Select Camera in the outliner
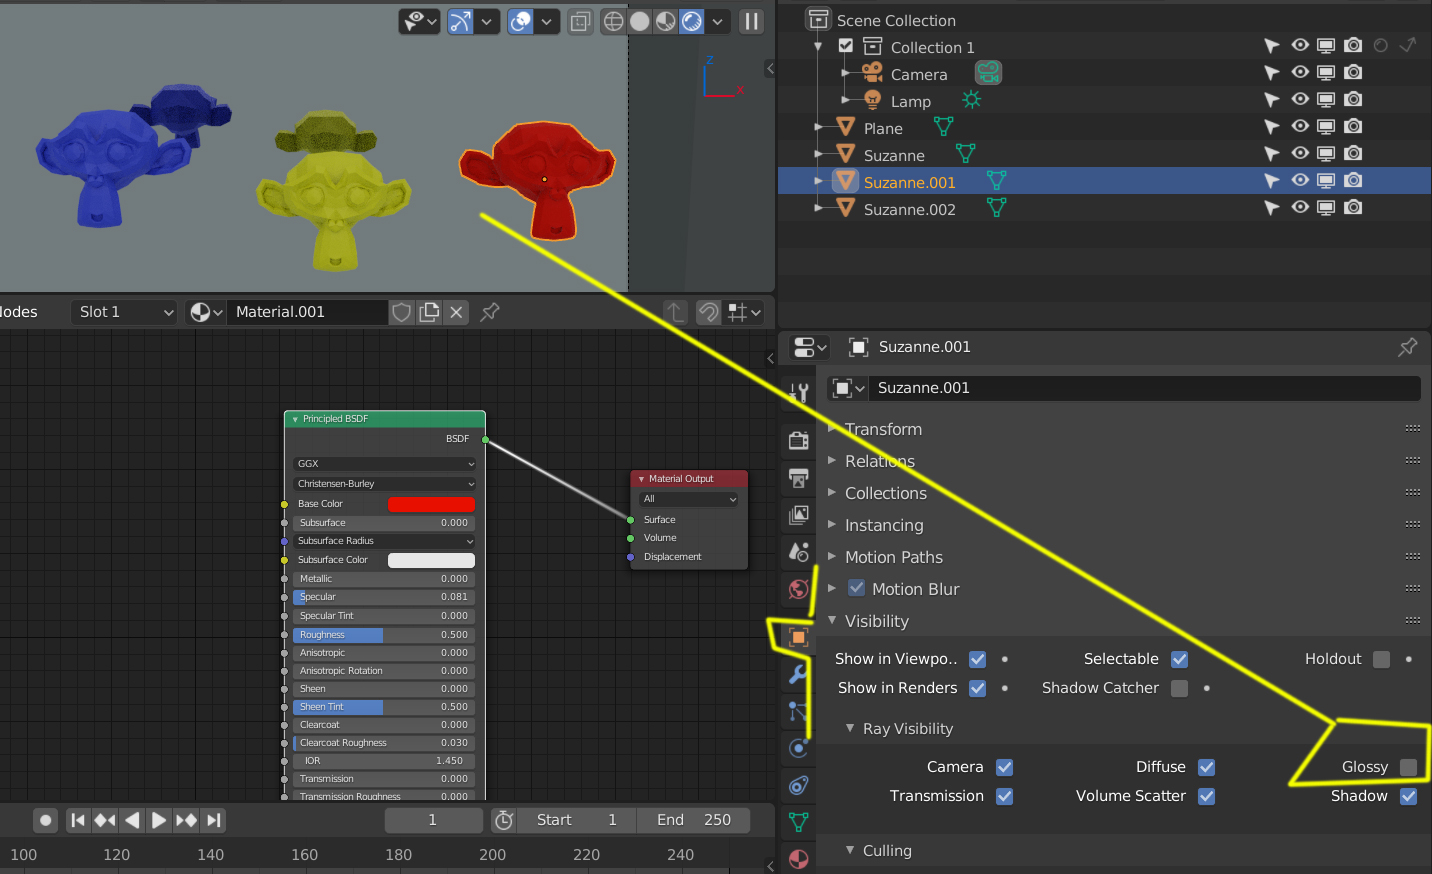 coord(919,74)
